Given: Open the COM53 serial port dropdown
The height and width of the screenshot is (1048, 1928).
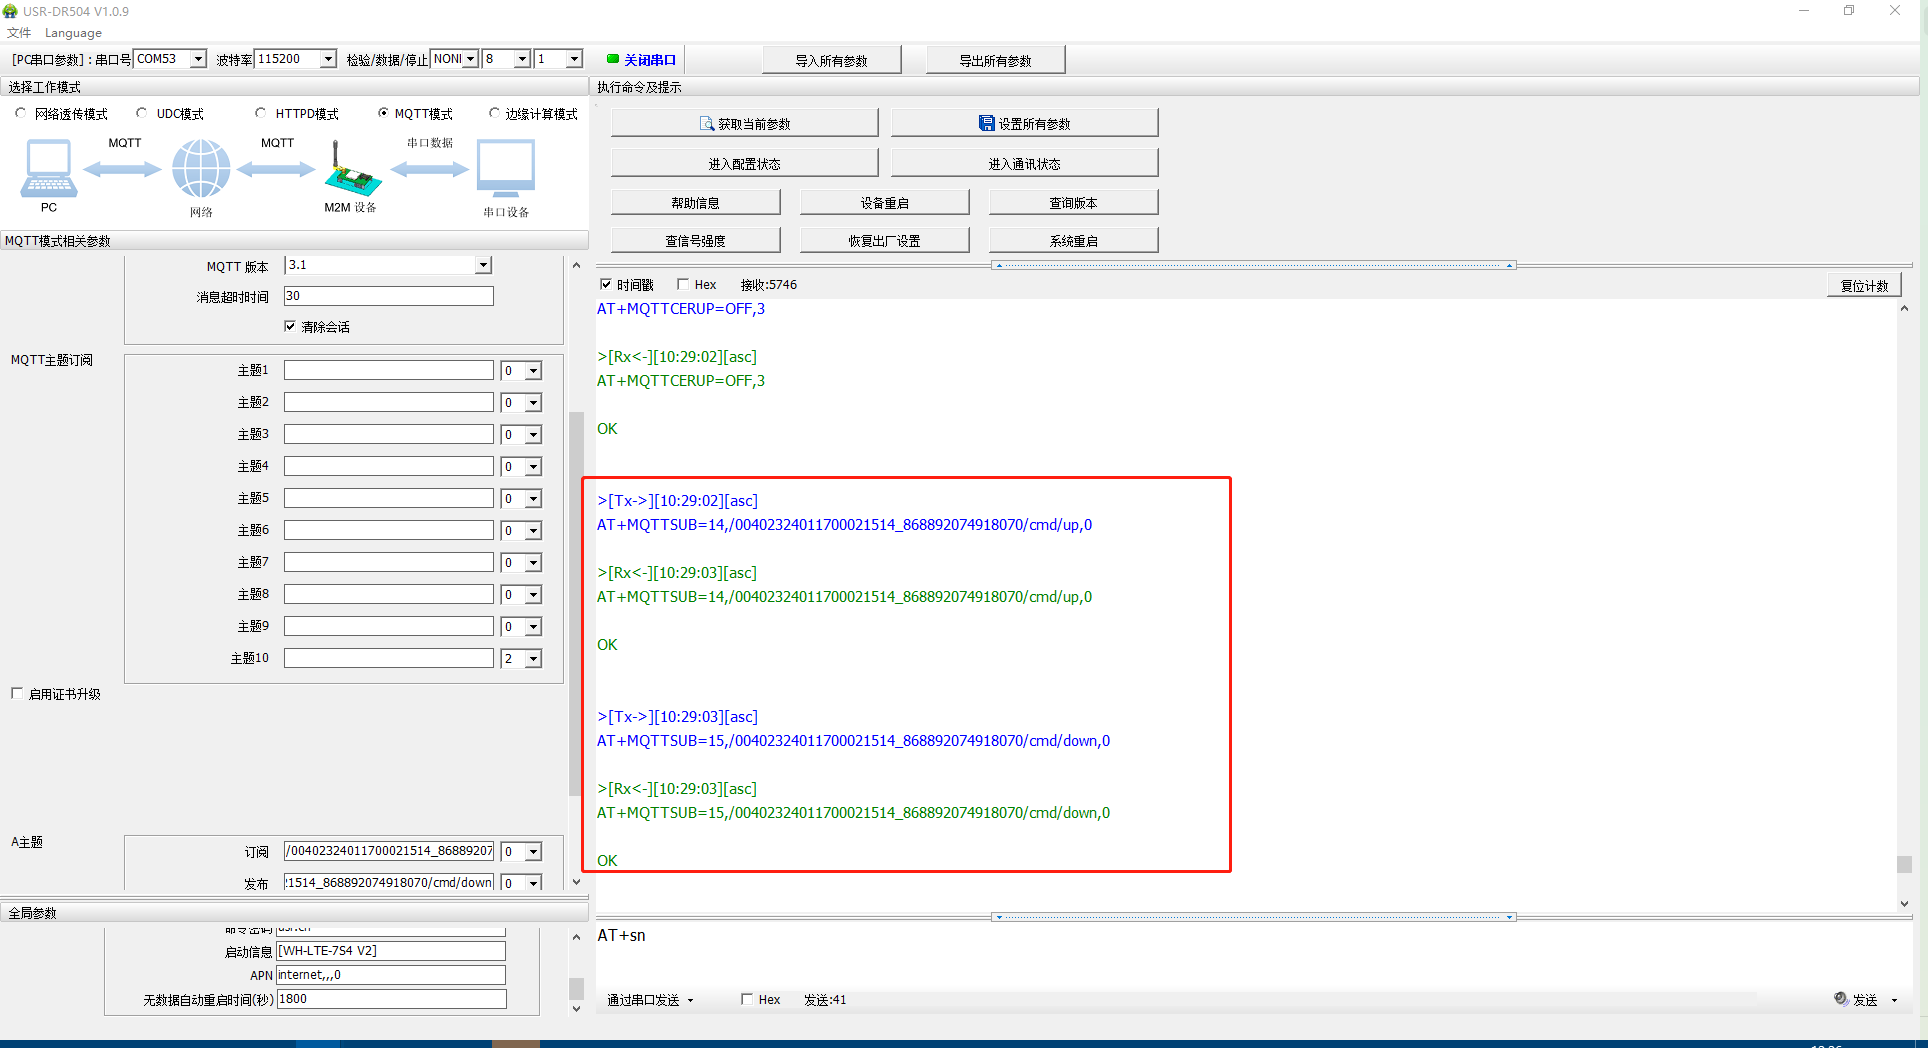Looking at the screenshot, I should (198, 59).
